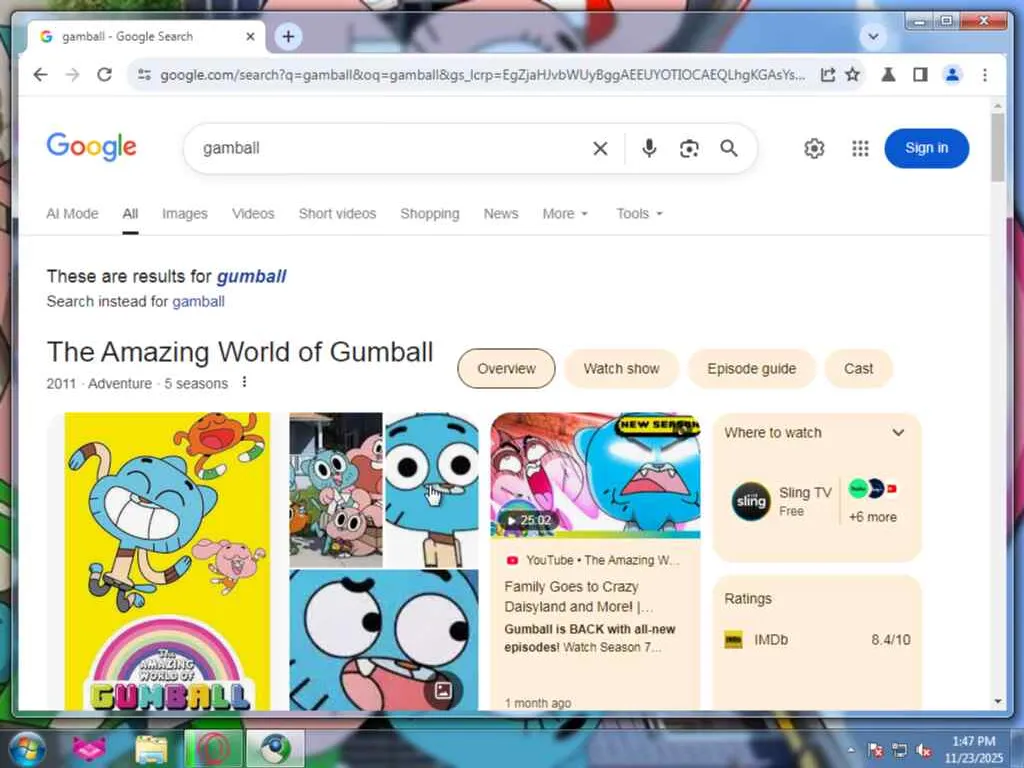Open Family Goes to Crazy Daisyland video title
The image size is (1024, 768).
coord(578,596)
